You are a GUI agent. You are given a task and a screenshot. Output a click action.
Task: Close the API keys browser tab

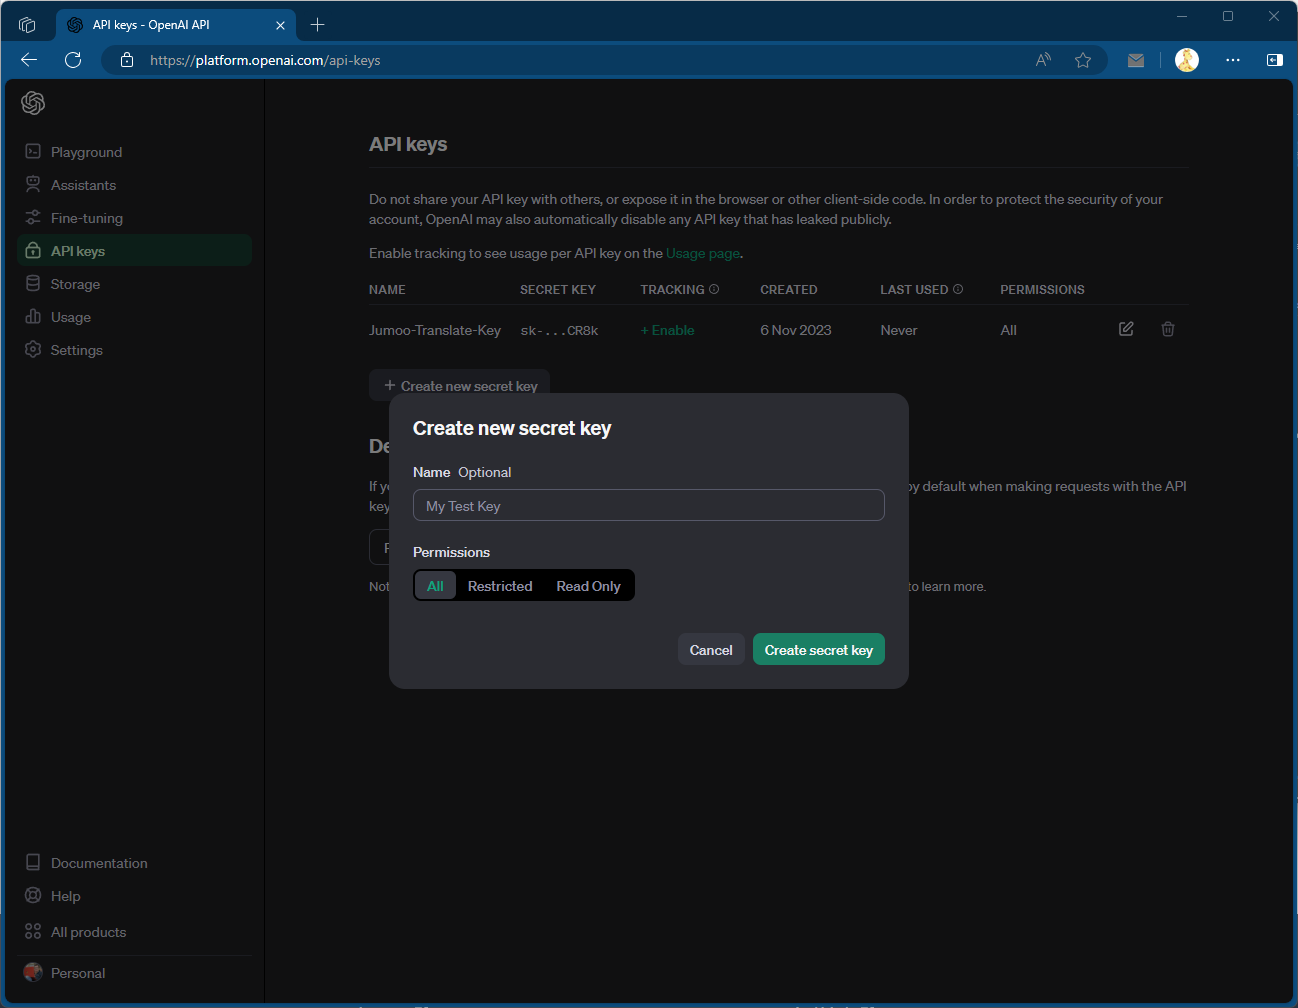pos(280,25)
